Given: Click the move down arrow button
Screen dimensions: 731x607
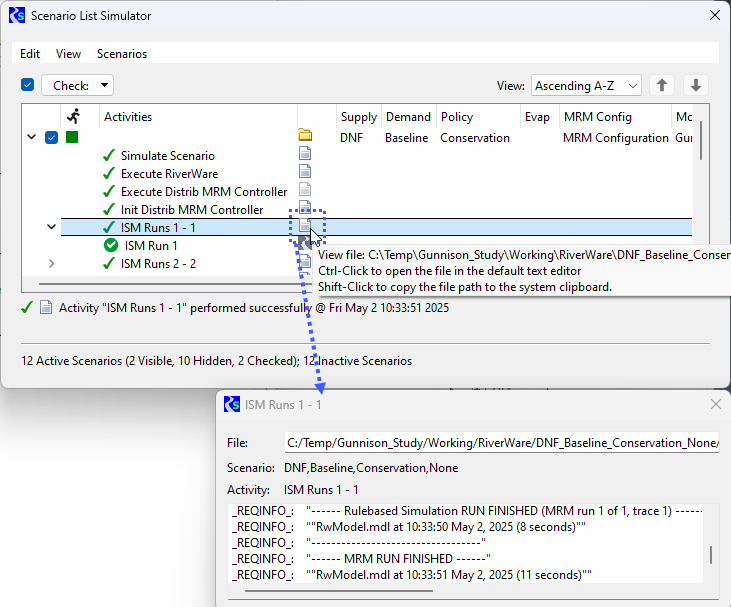Looking at the screenshot, I should (x=696, y=86).
